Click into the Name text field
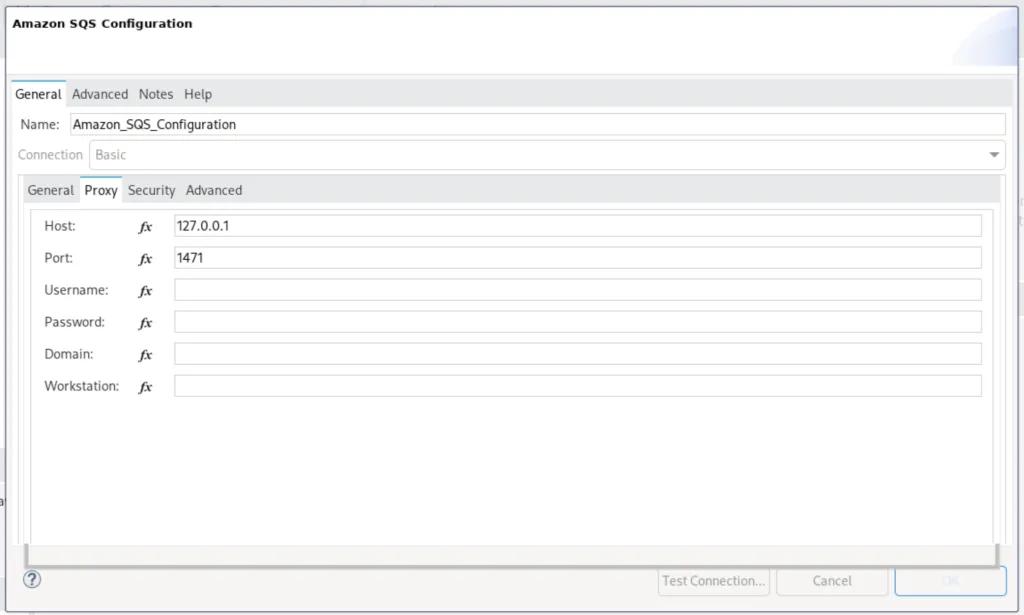The width and height of the screenshot is (1024, 615). [x=536, y=125]
